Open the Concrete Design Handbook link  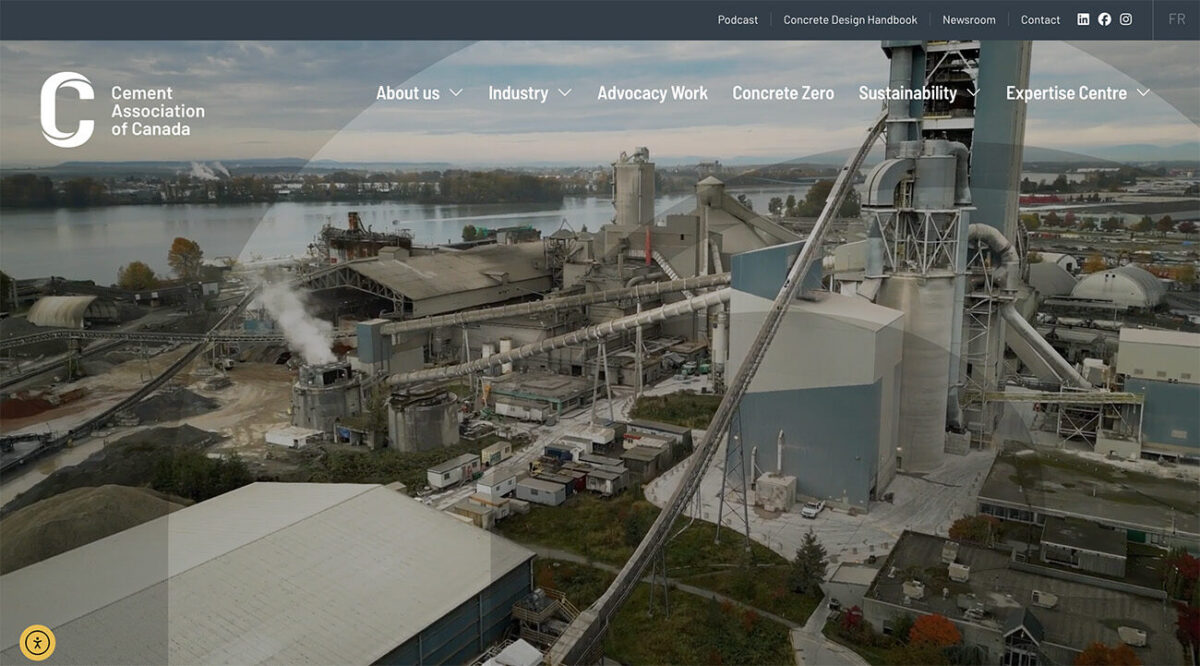point(850,20)
